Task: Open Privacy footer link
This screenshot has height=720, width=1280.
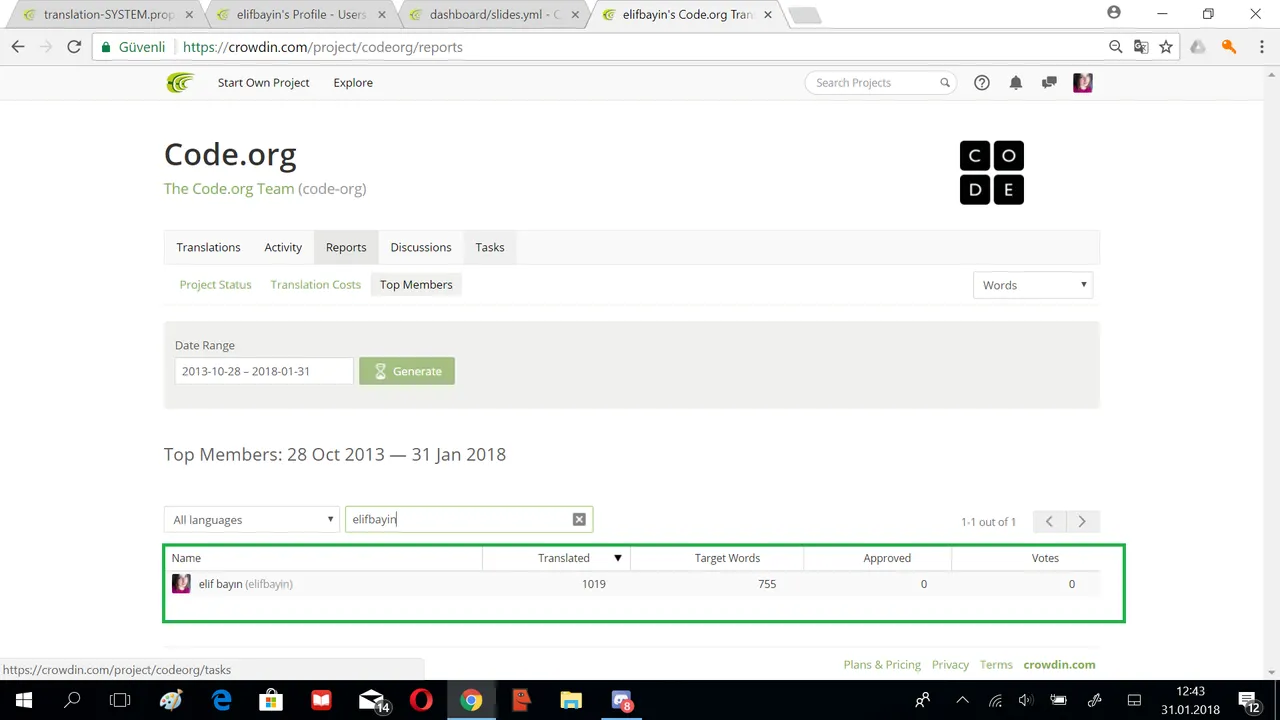Action: pos(950,665)
